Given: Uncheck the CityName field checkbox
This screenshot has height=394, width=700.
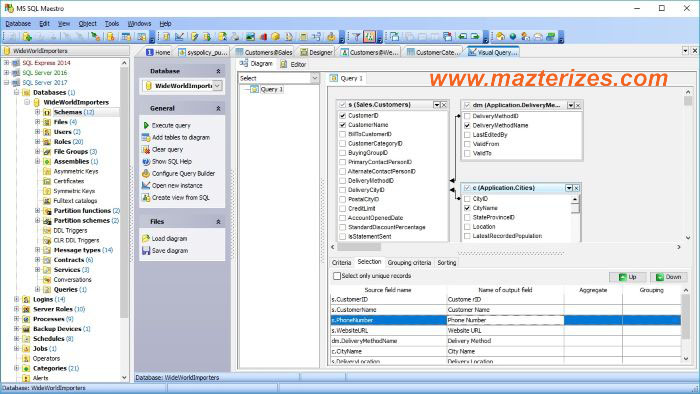Looking at the screenshot, I should [467, 208].
